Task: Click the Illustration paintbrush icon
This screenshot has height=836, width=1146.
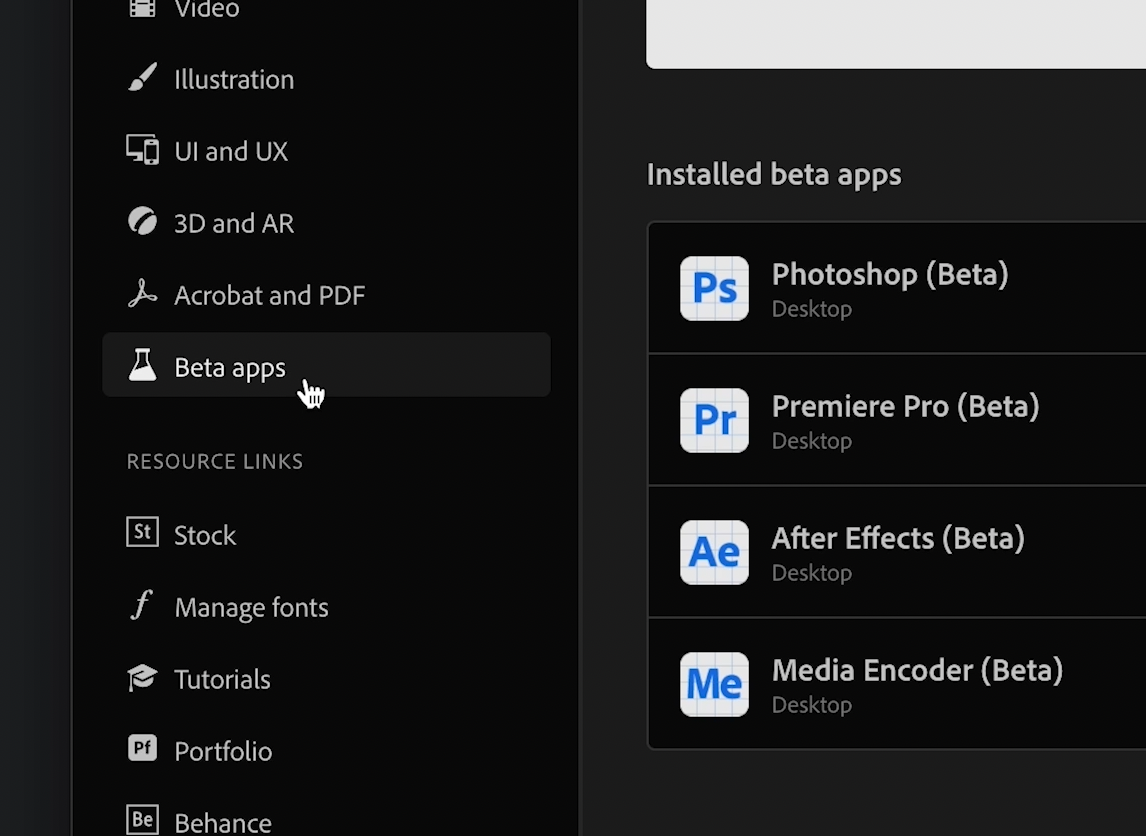Action: (x=143, y=77)
